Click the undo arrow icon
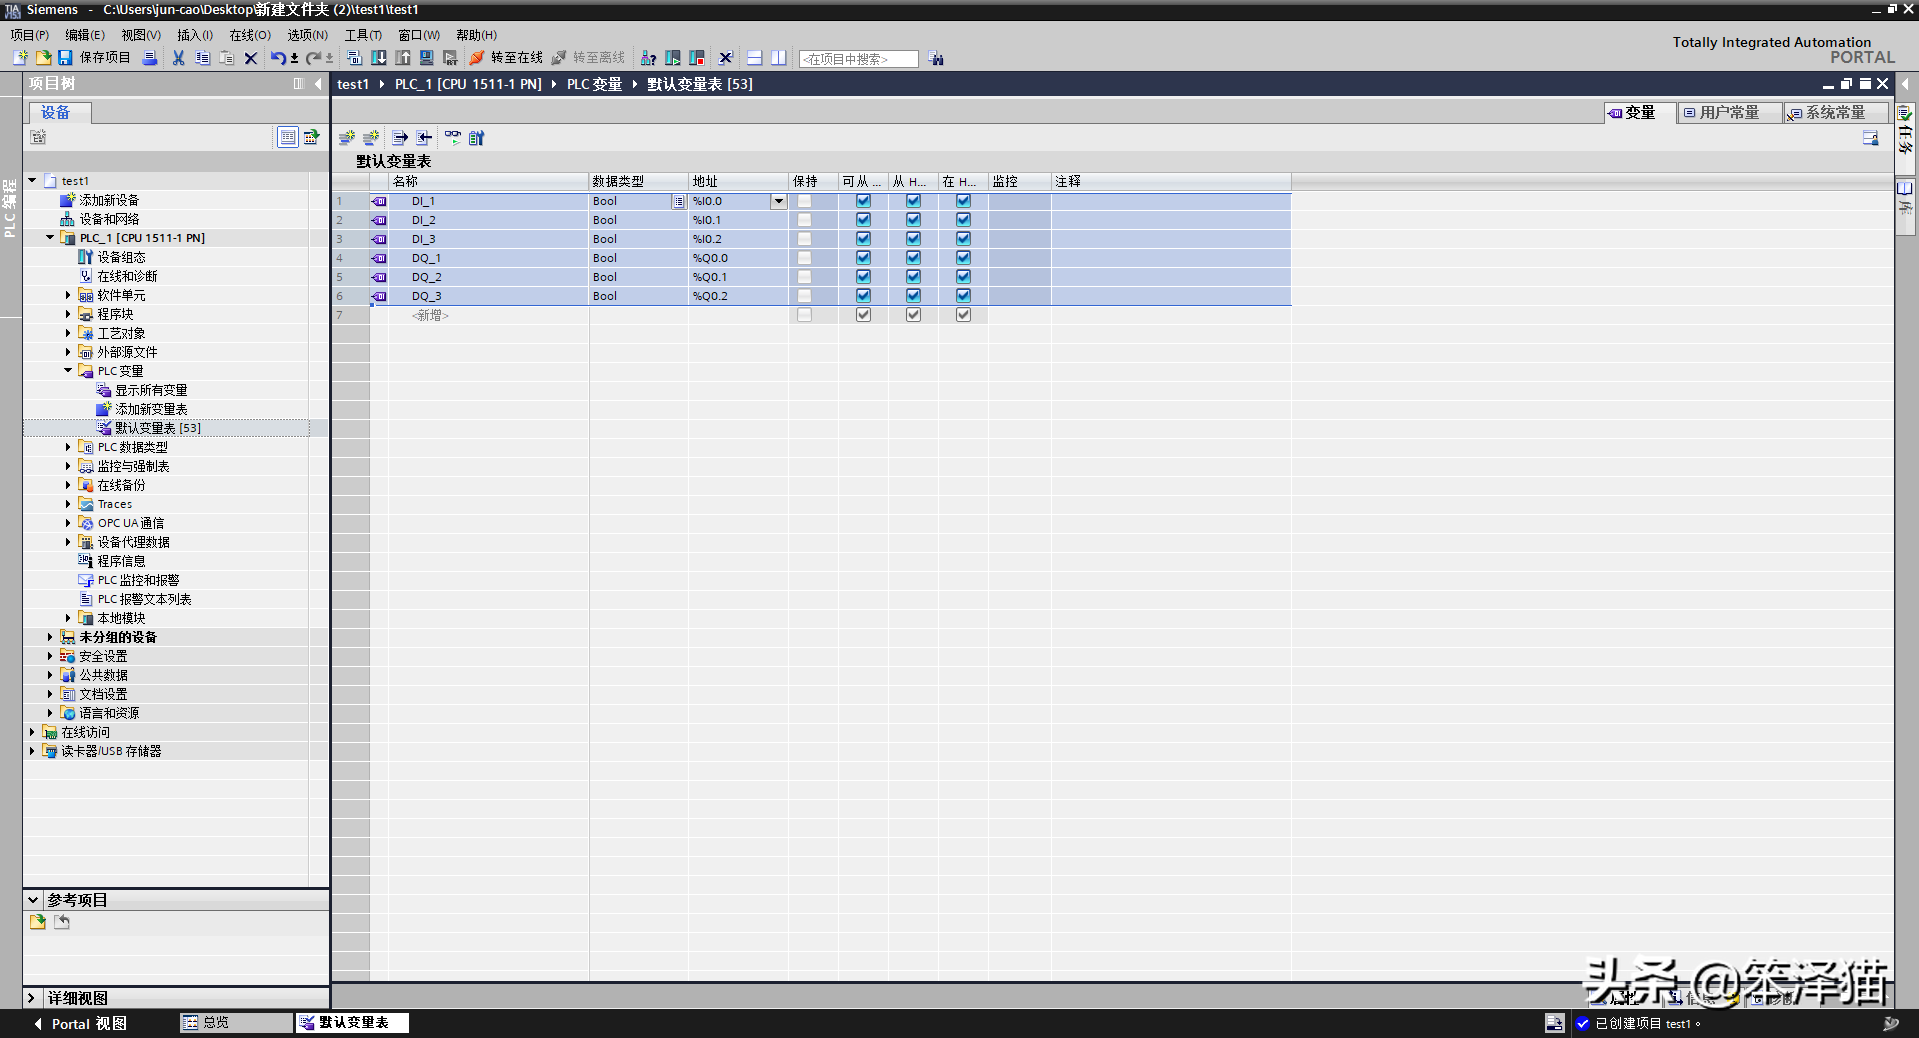This screenshot has height=1038, width=1919. [277, 58]
